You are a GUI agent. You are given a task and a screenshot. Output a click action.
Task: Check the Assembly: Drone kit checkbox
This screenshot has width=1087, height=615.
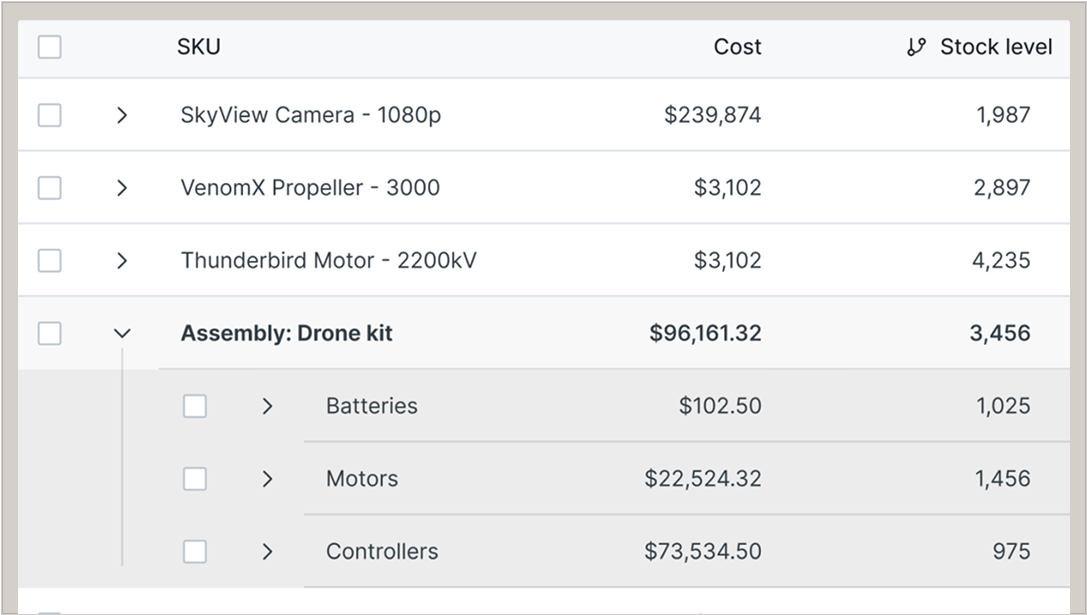50,333
